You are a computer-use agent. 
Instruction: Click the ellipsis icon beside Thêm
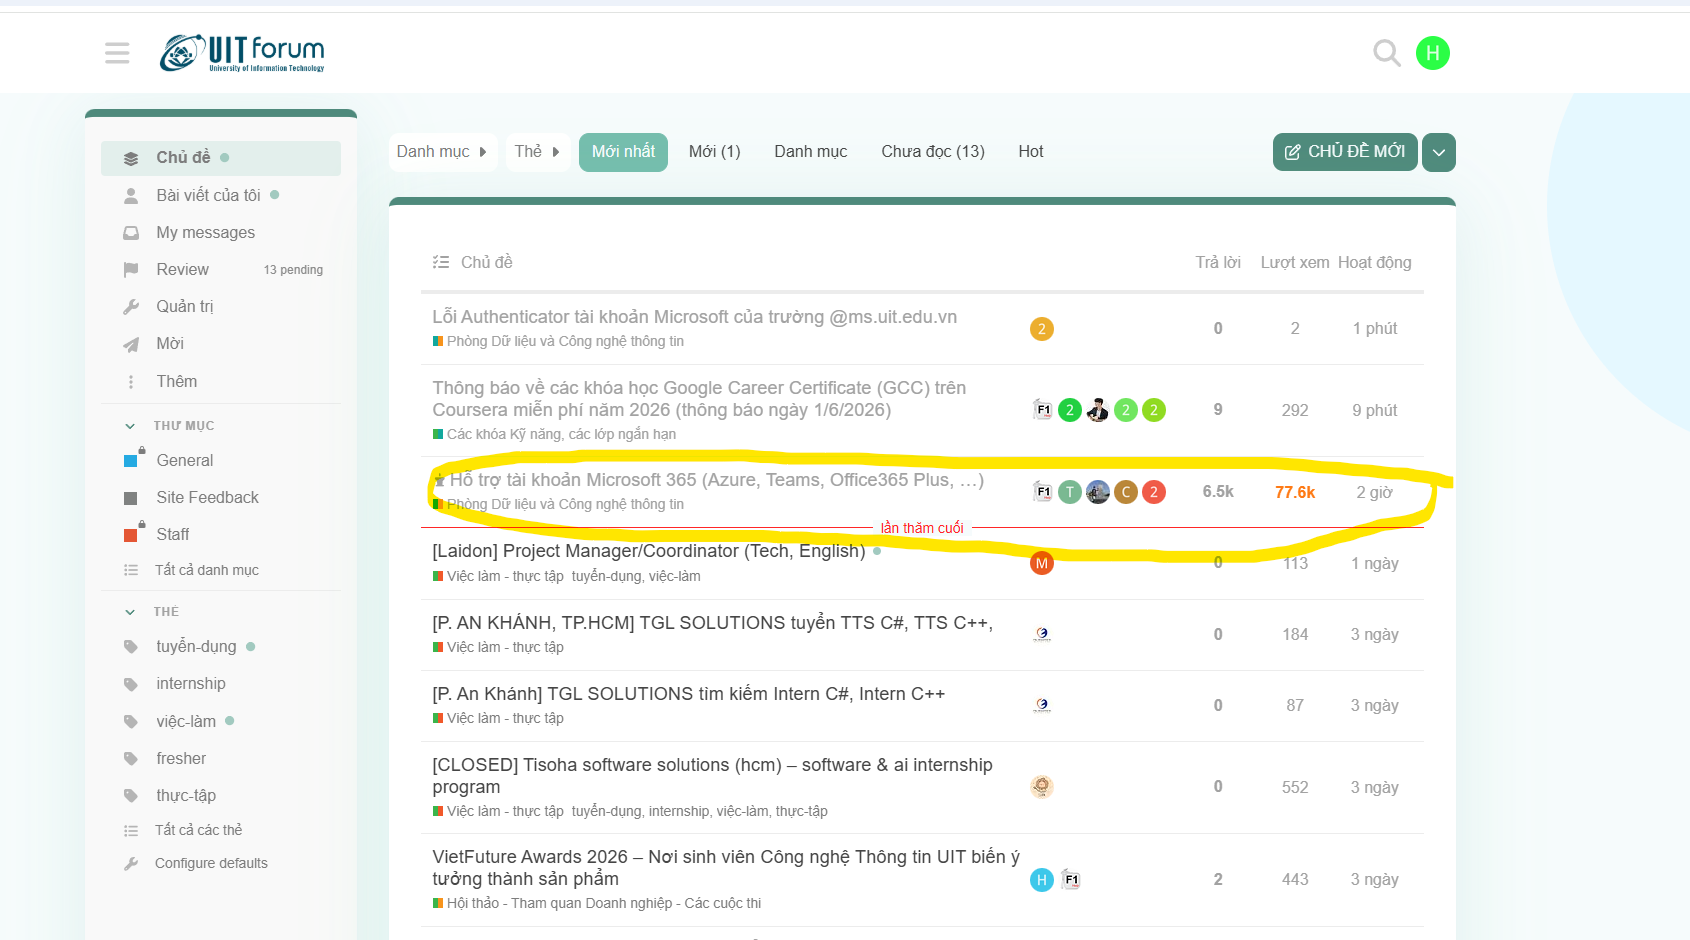[131, 382]
